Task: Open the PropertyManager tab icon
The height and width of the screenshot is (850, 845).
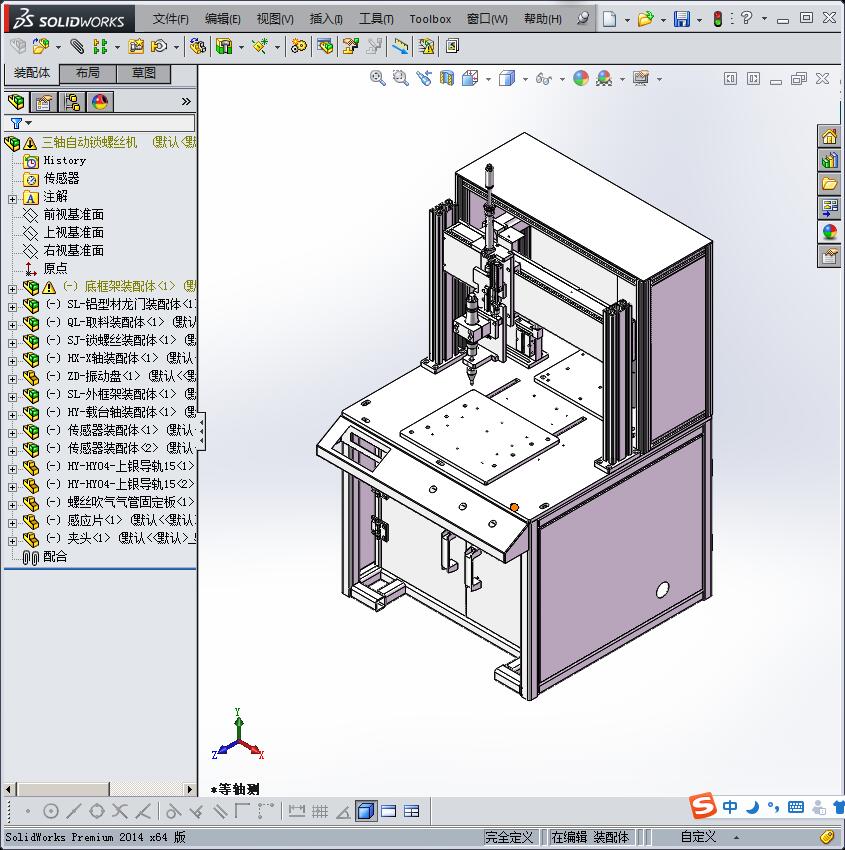Action: point(44,101)
